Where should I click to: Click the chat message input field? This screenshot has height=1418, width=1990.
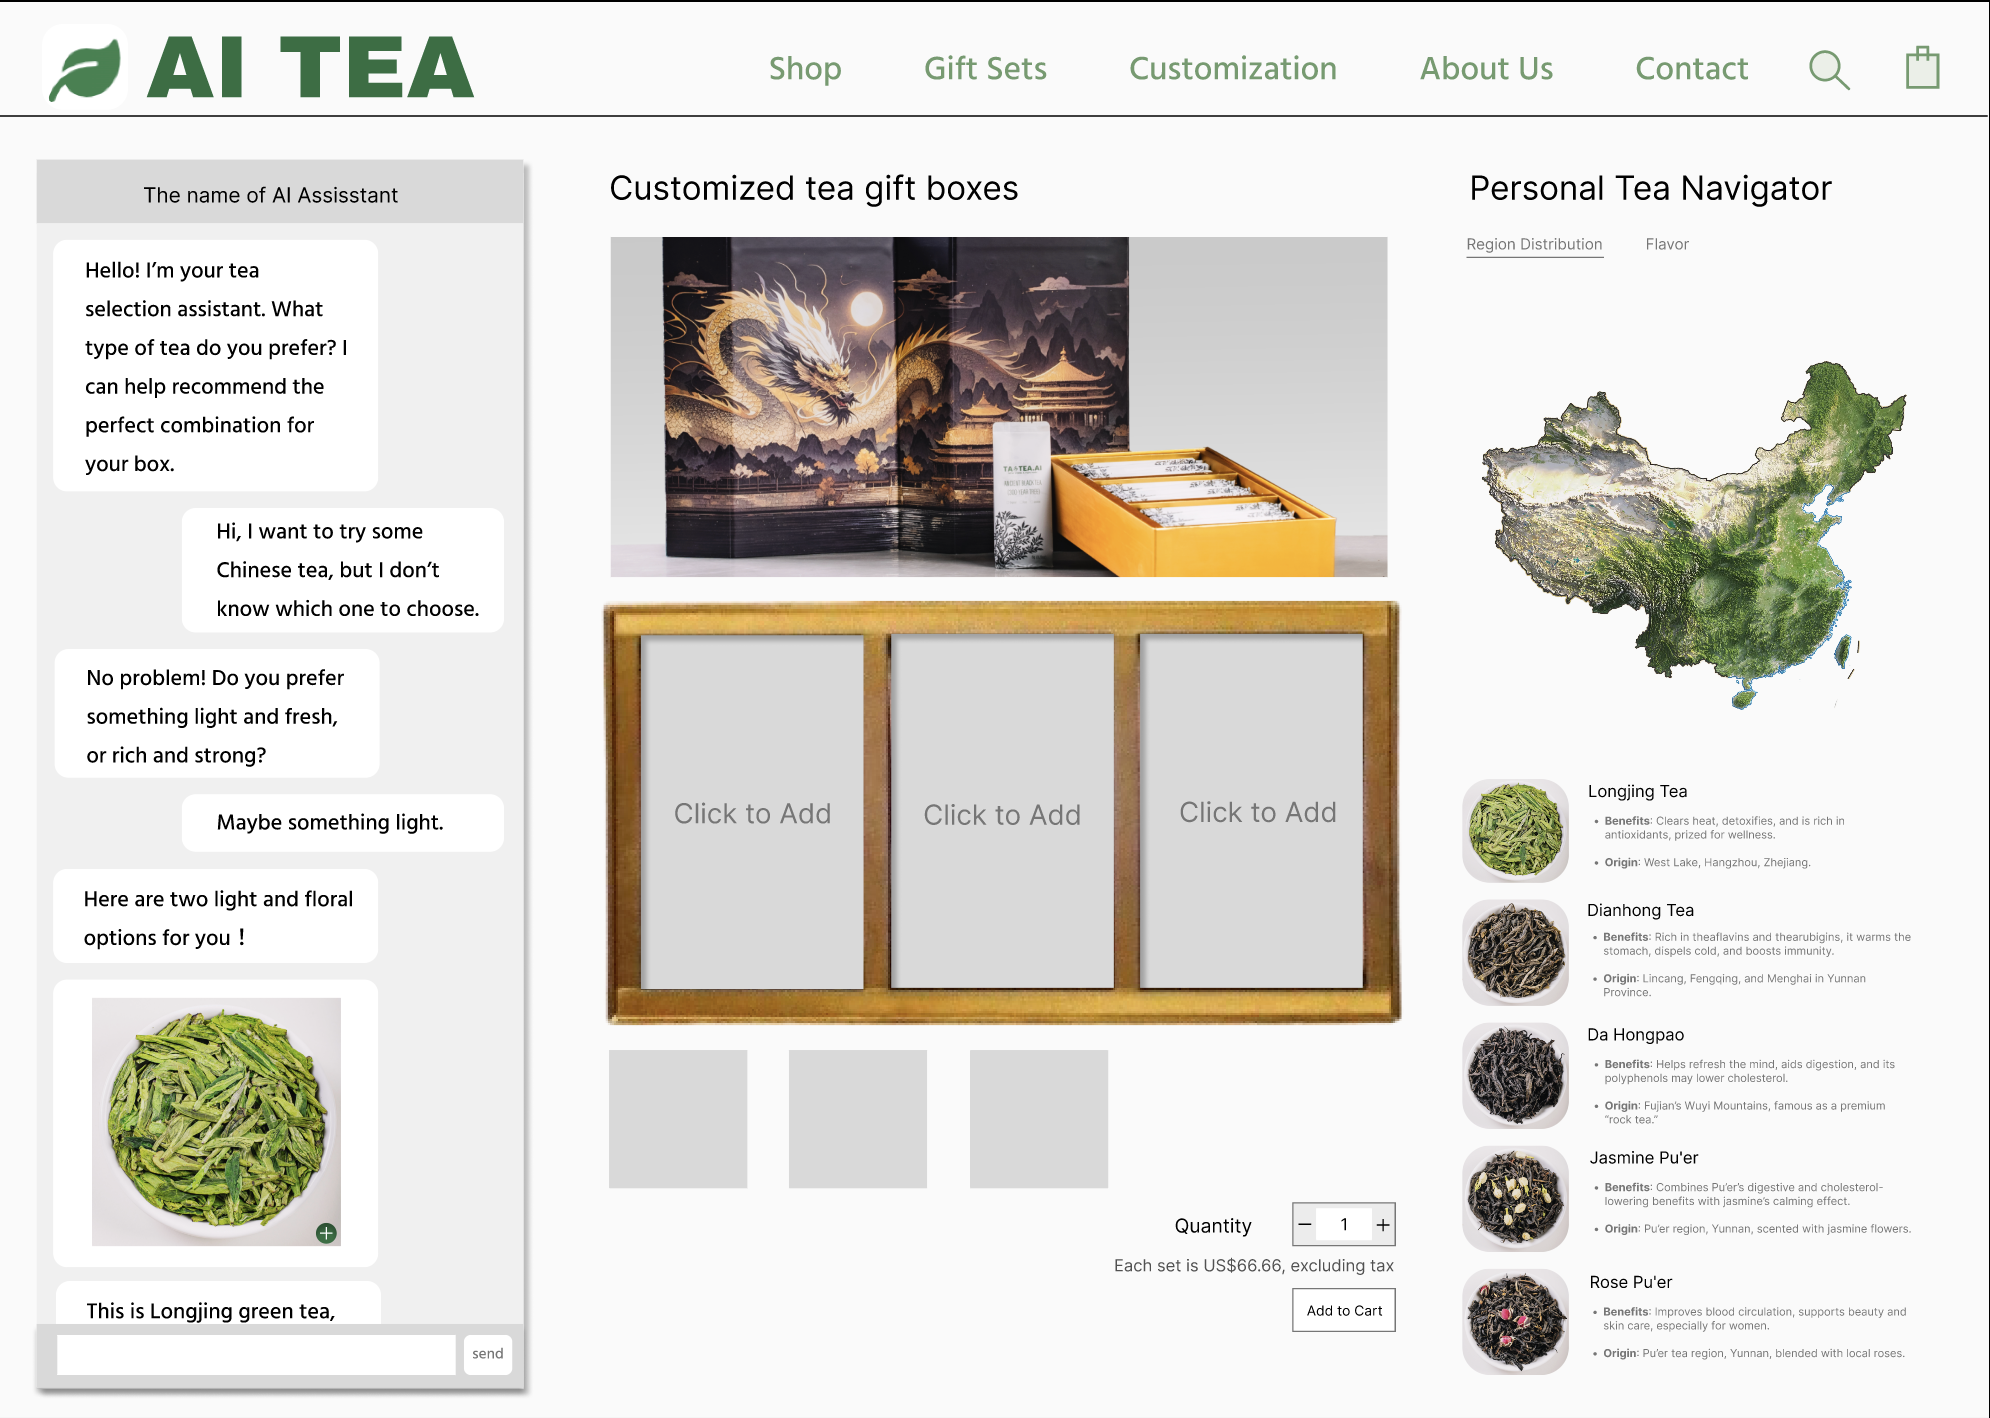click(256, 1354)
